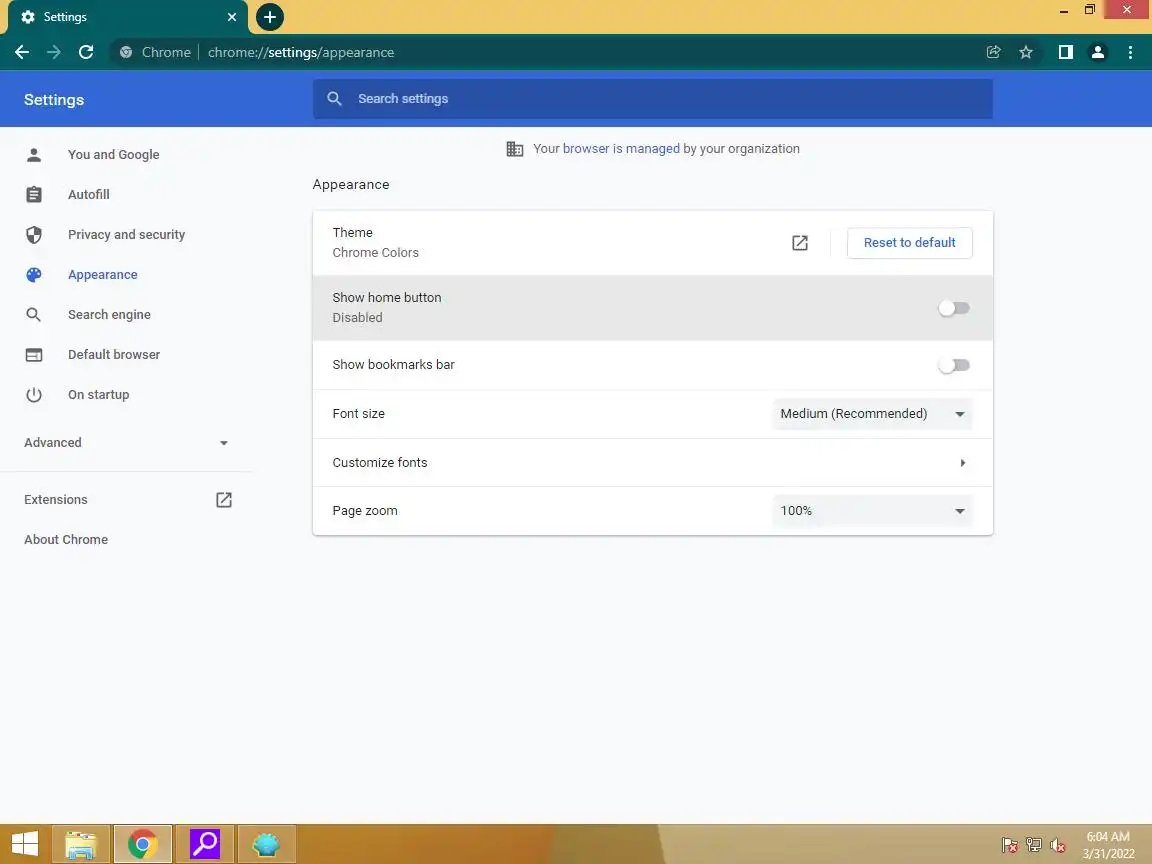Go to Privacy and security settings
Viewport: 1152px width, 864px height.
click(126, 234)
